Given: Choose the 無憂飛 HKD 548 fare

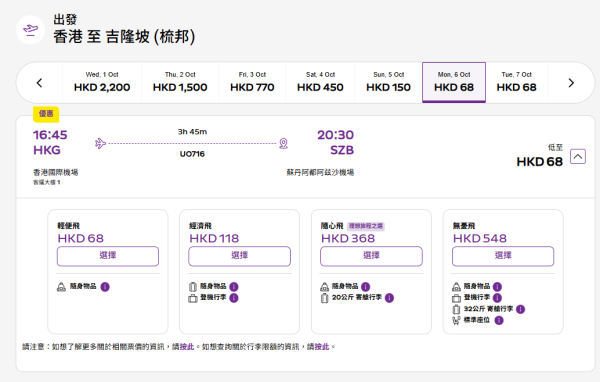Looking at the screenshot, I should pyautogui.click(x=503, y=256).
